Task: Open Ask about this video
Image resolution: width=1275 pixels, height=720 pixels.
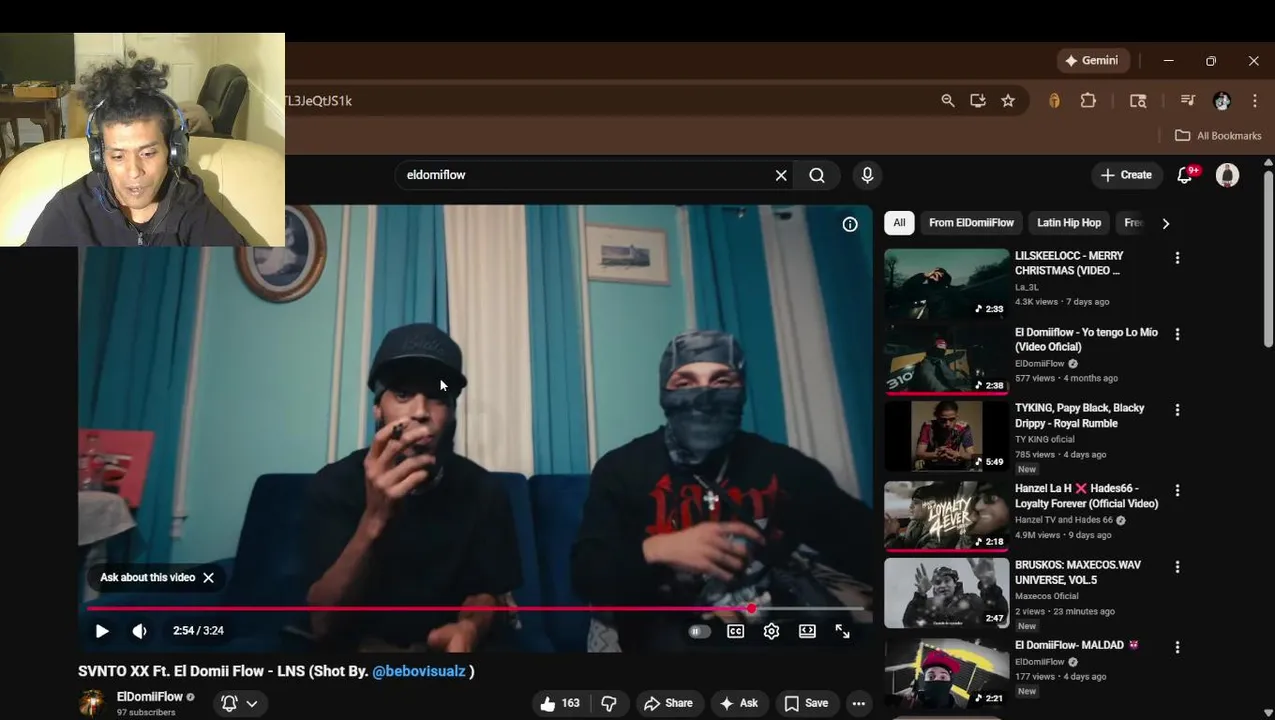Action: click(147, 577)
